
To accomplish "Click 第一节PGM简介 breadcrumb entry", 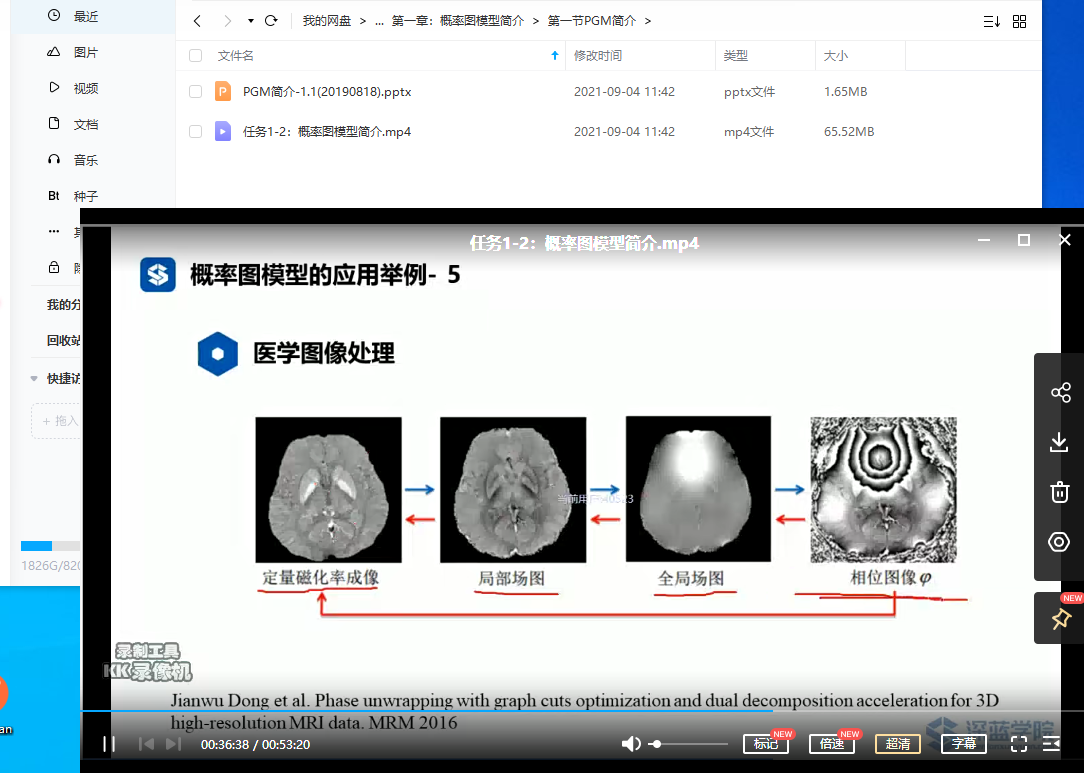I will click(x=592, y=21).
